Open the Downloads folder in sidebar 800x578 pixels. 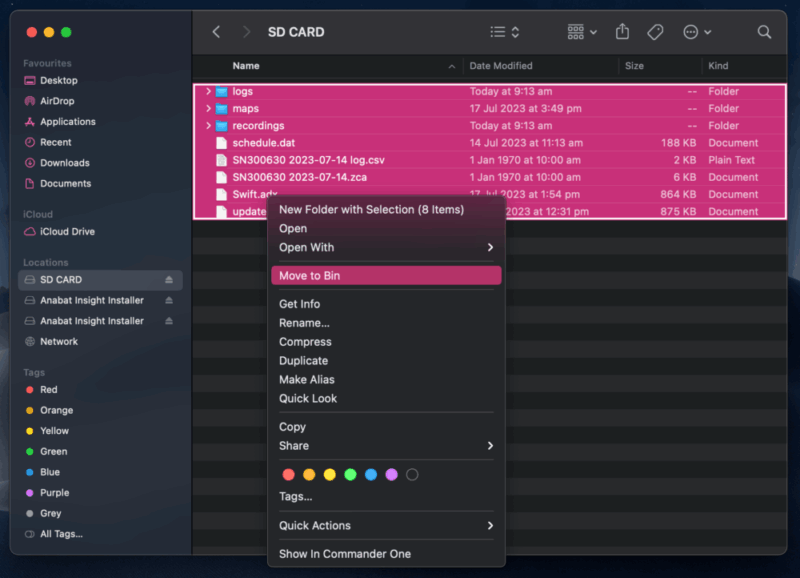[64, 163]
